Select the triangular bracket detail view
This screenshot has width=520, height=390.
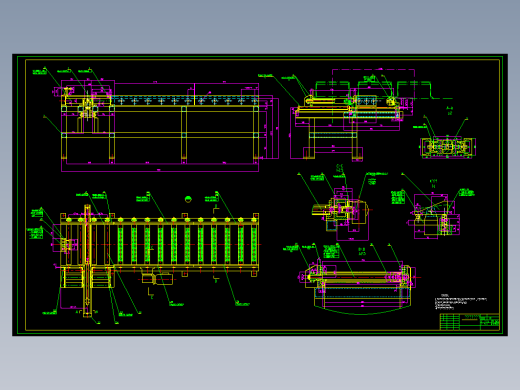coord(433,217)
